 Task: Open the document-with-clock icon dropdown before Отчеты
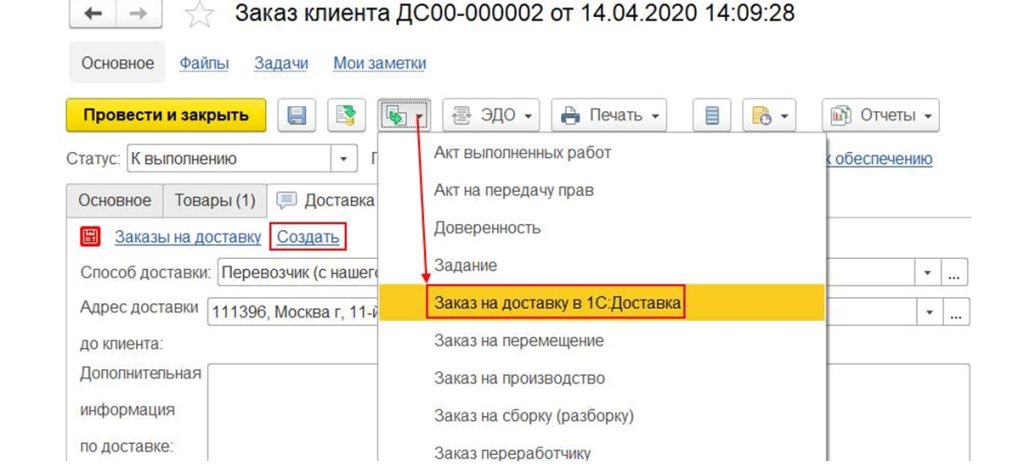click(x=768, y=115)
